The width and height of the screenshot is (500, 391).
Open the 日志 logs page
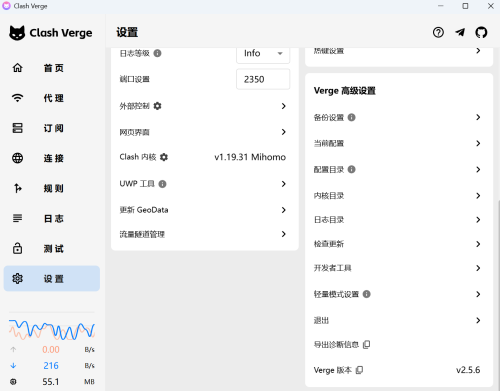click(x=52, y=218)
